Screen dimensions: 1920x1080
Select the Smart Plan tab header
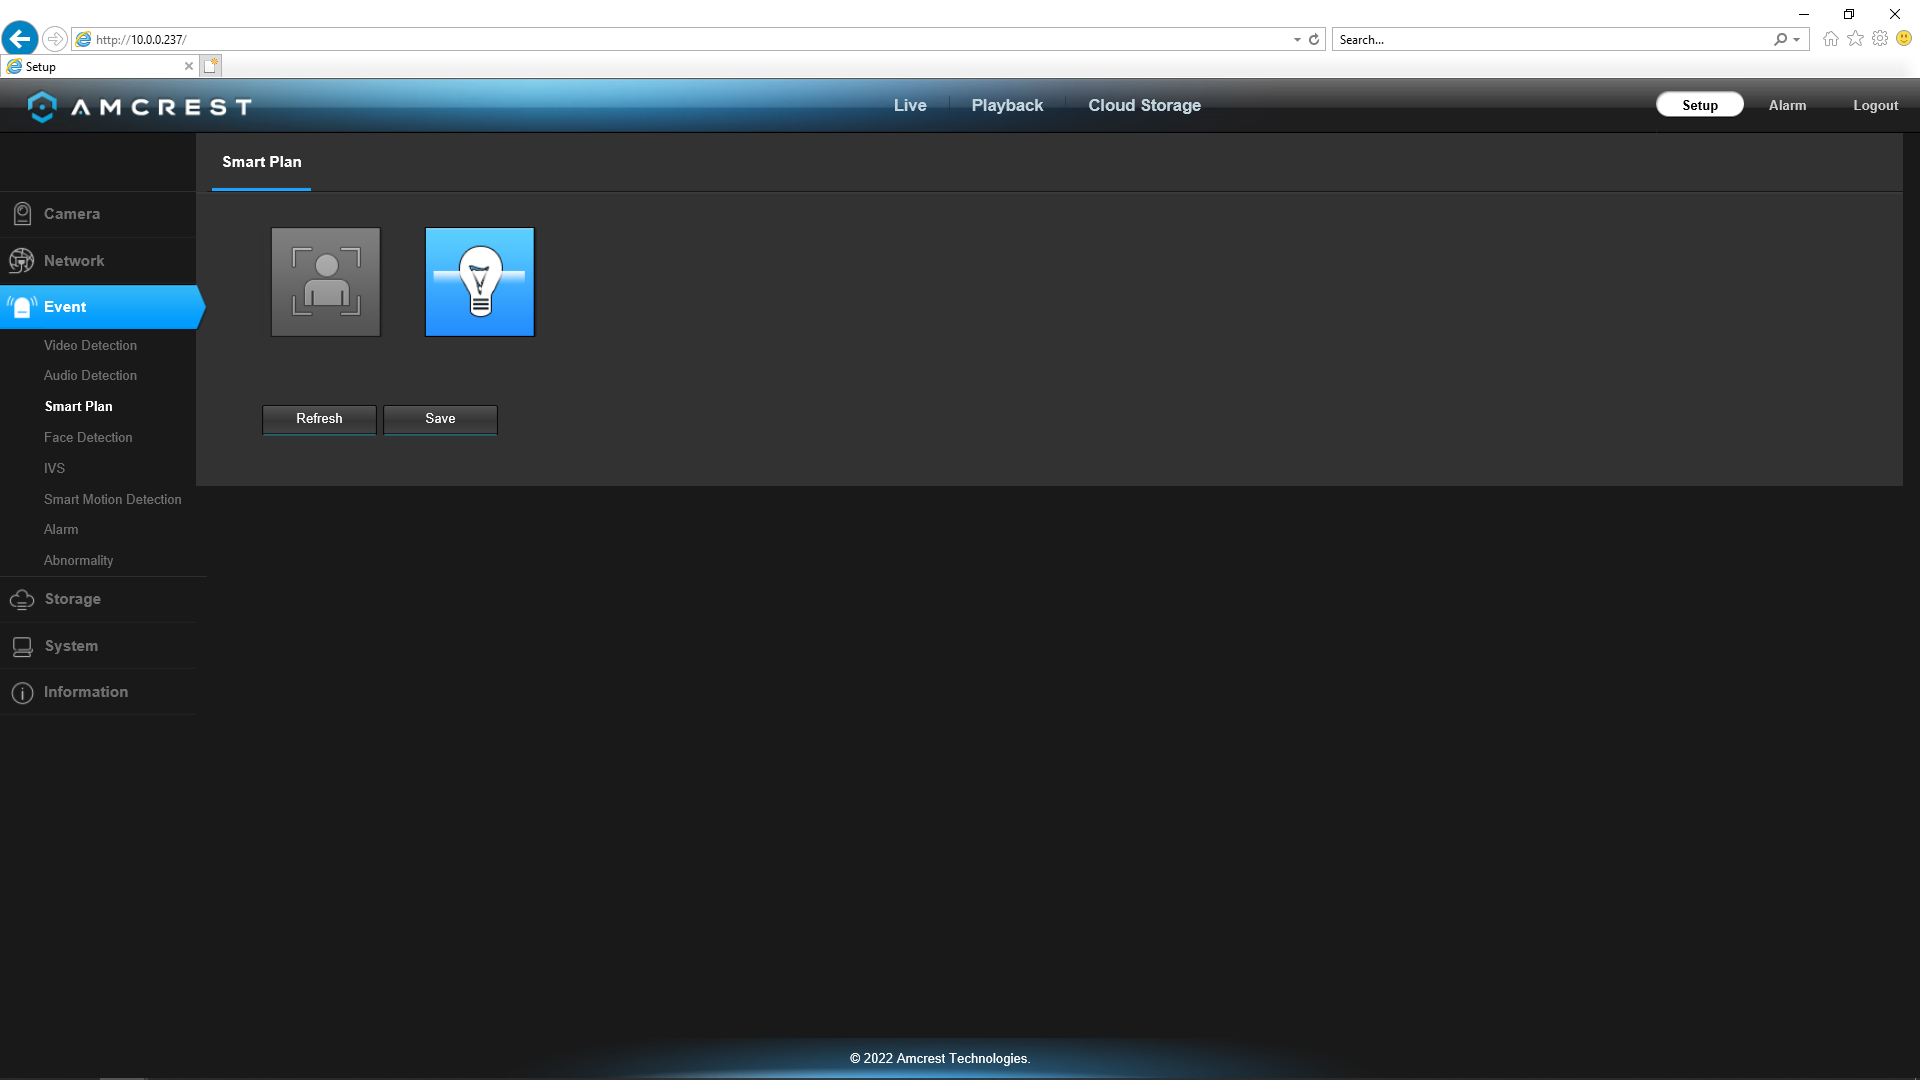point(262,162)
